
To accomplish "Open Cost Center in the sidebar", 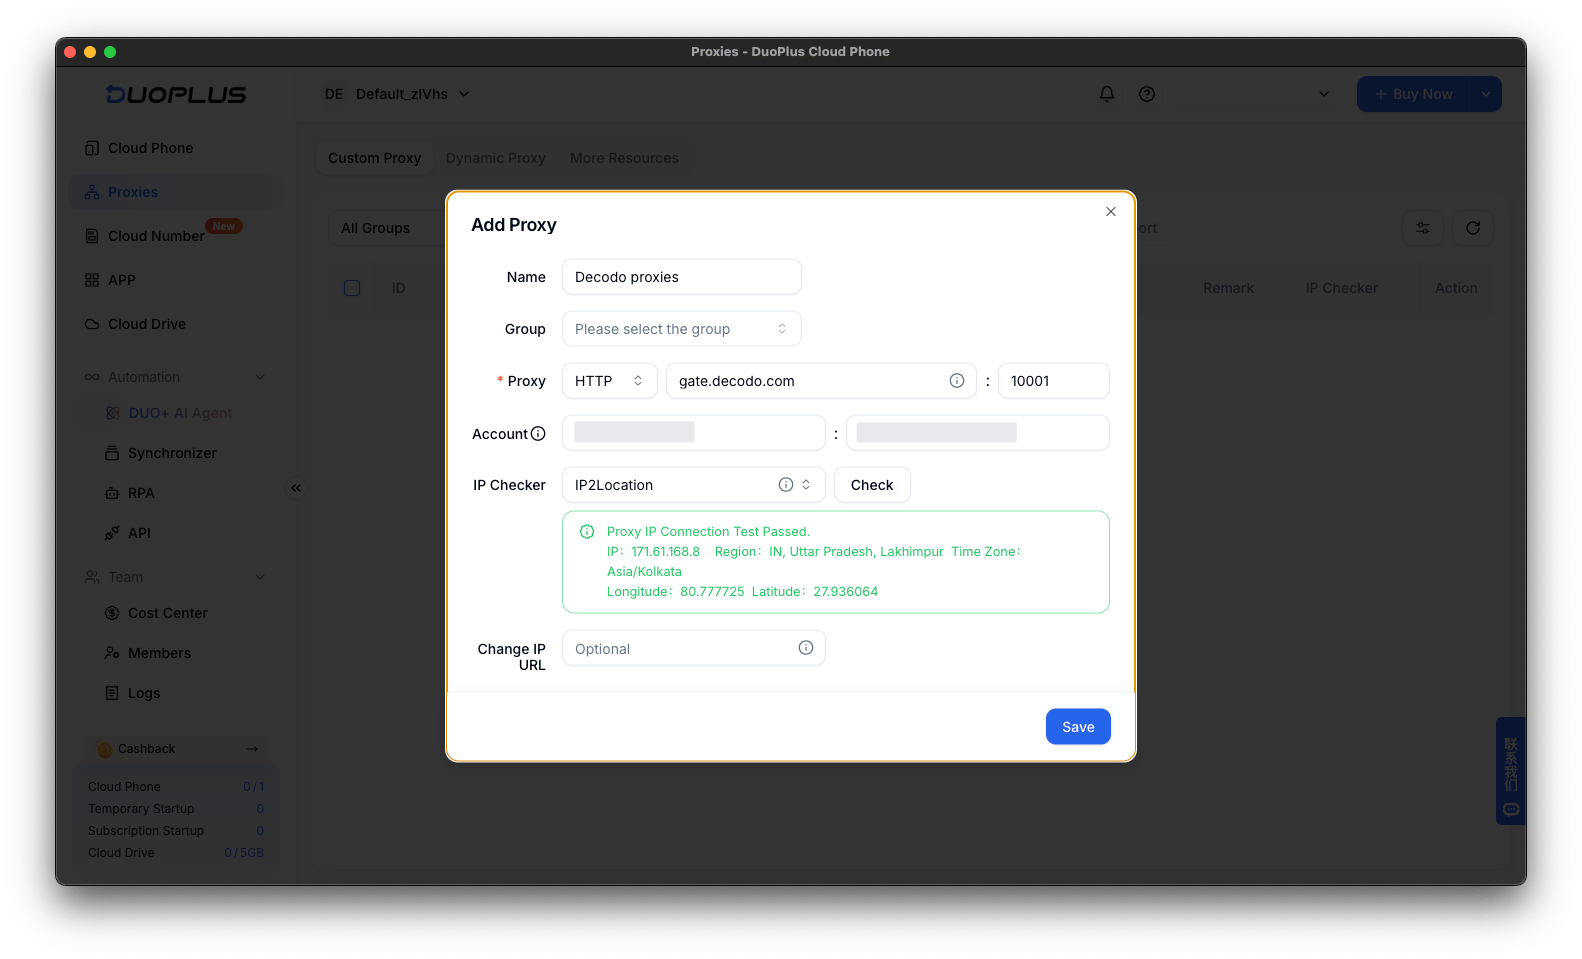I will coord(168,613).
